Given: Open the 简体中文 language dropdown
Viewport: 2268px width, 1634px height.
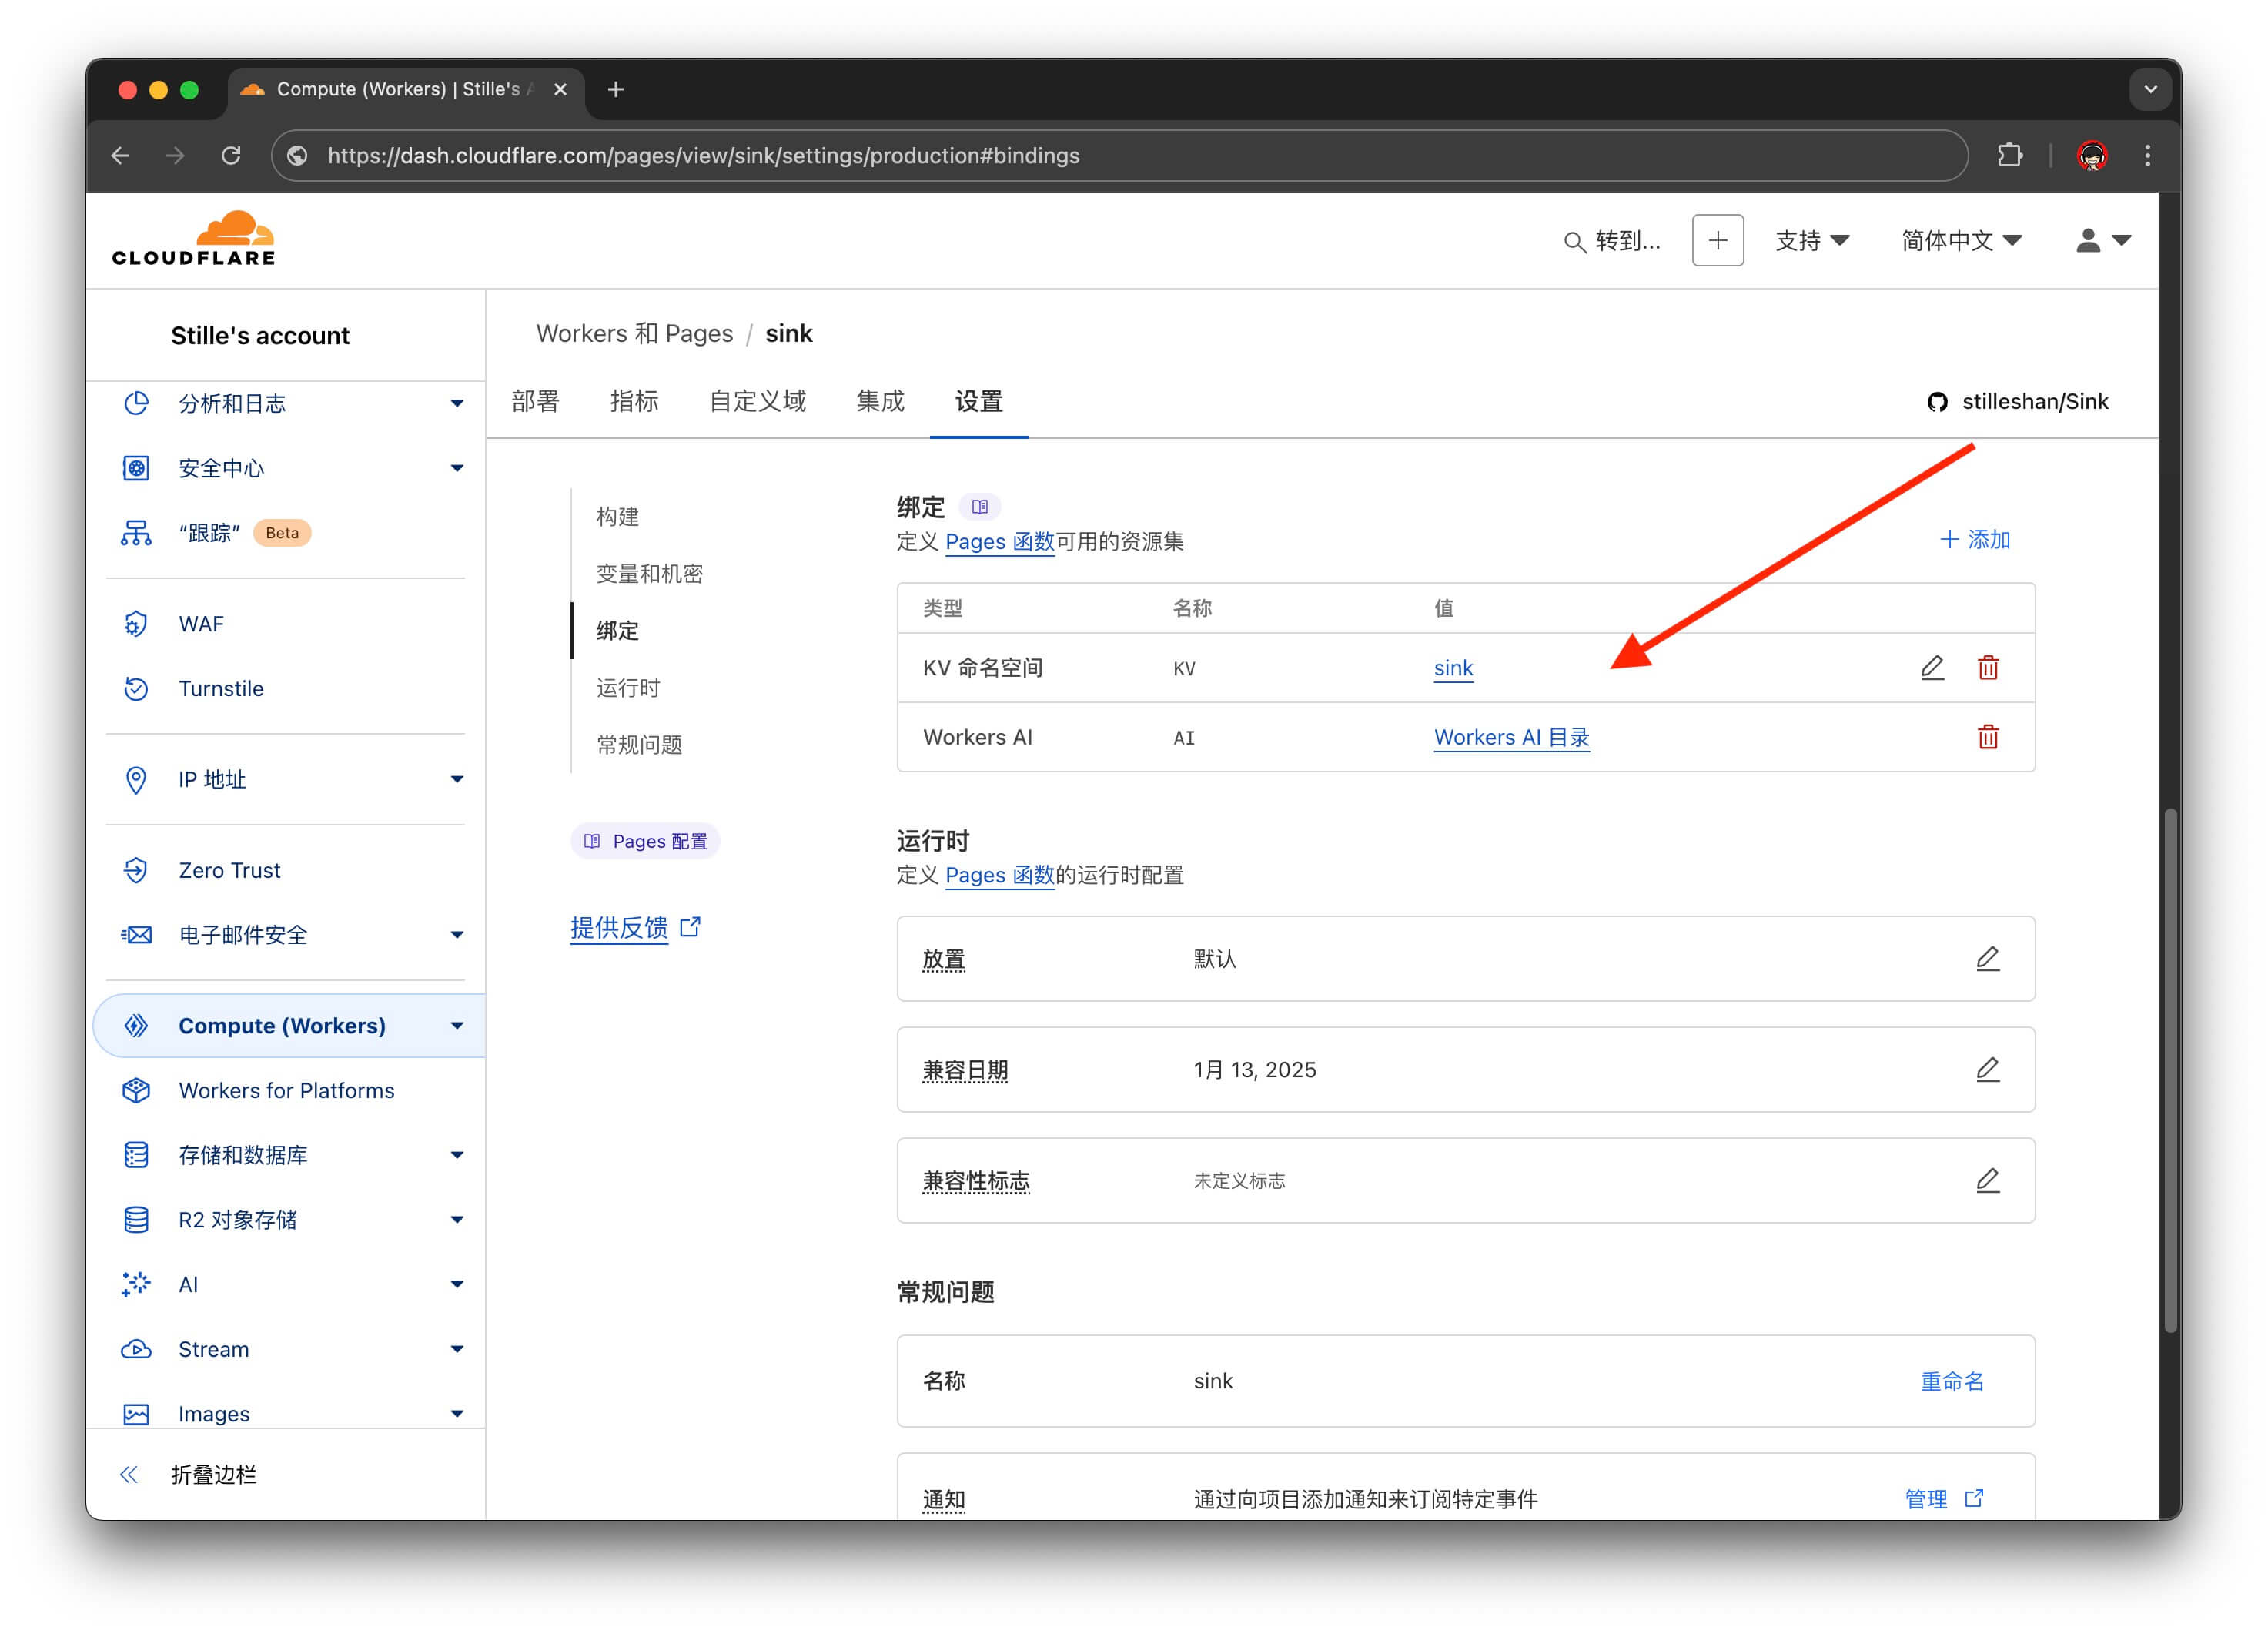Looking at the screenshot, I should pyautogui.click(x=1962, y=240).
